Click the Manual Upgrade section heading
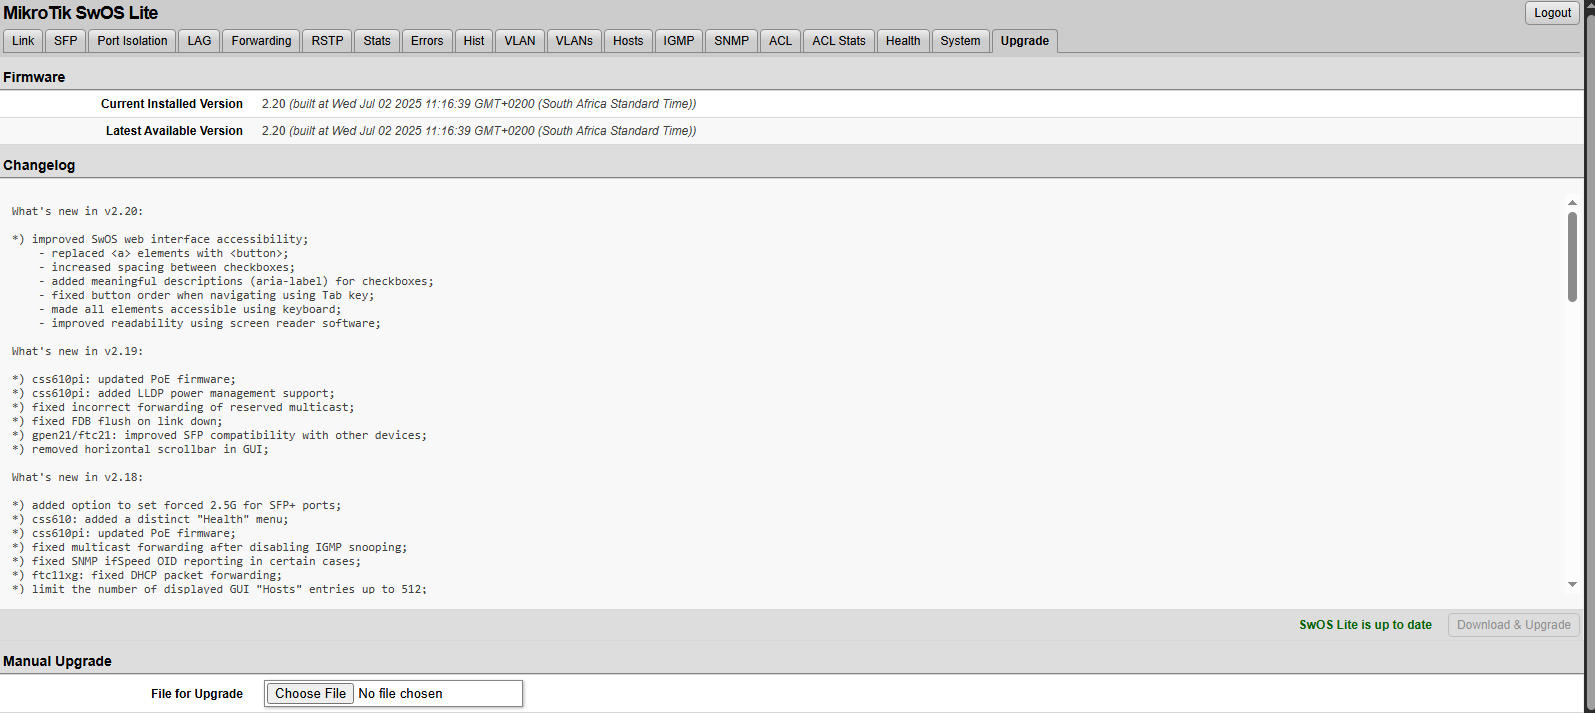 (x=57, y=661)
